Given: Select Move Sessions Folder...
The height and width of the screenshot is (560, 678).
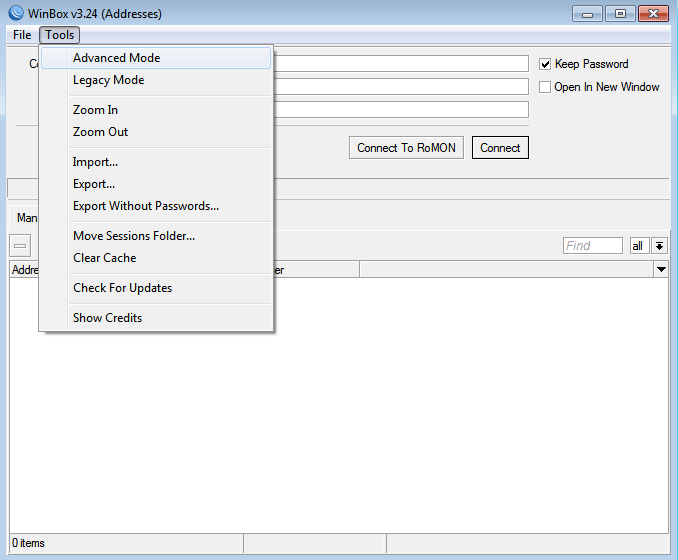Looking at the screenshot, I should tap(133, 236).
